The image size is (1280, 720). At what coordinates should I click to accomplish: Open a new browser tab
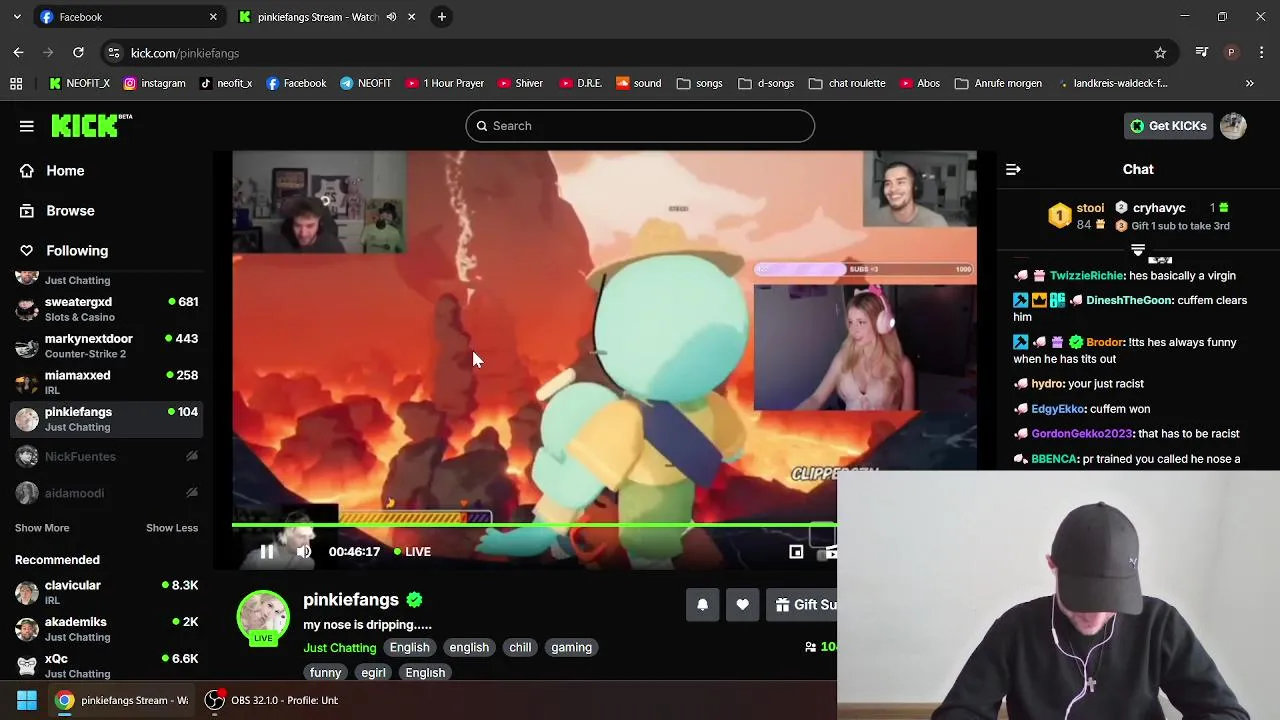442,17
